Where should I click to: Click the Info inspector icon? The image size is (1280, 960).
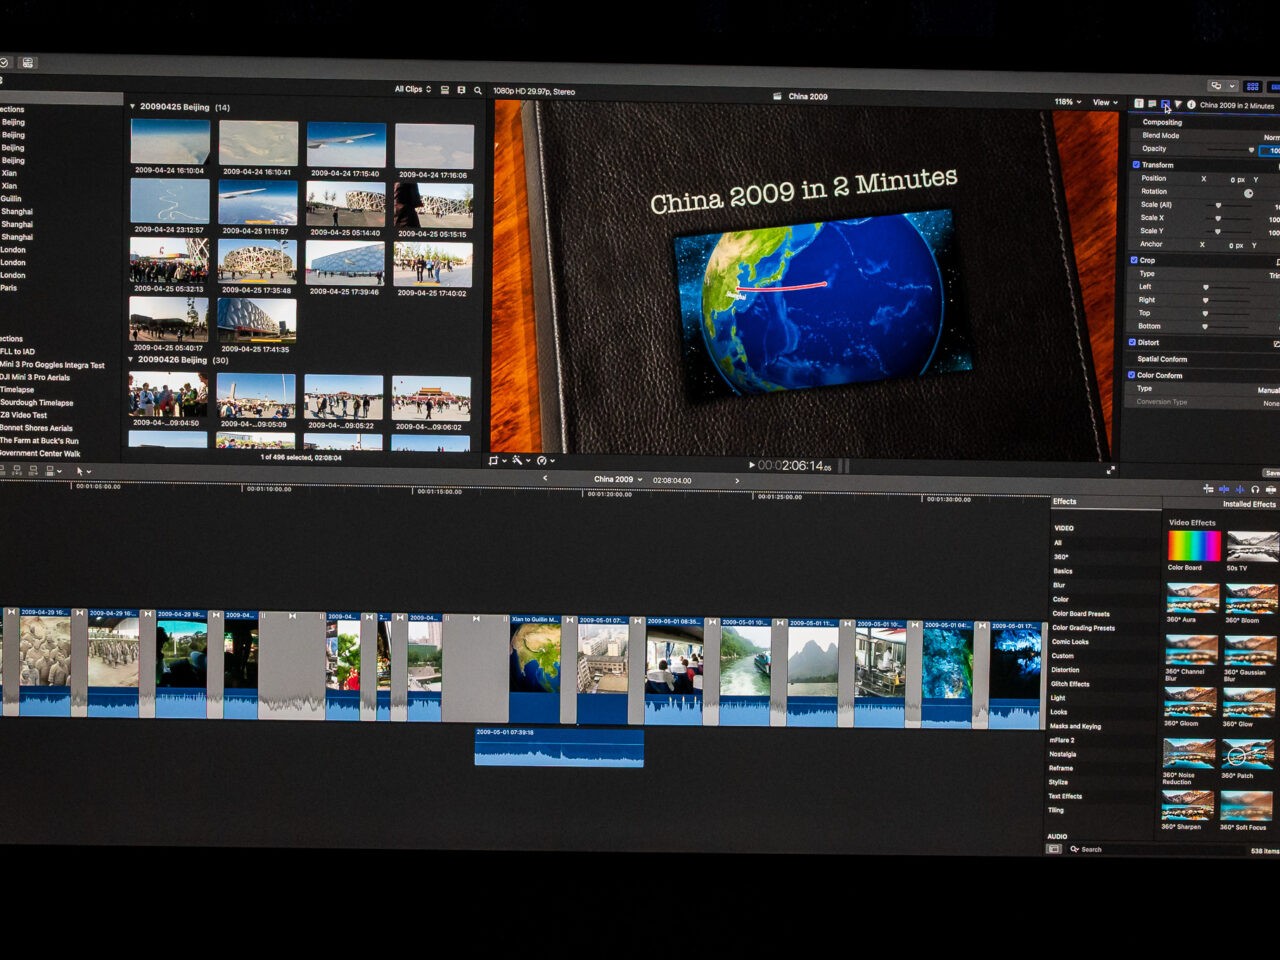click(1191, 104)
